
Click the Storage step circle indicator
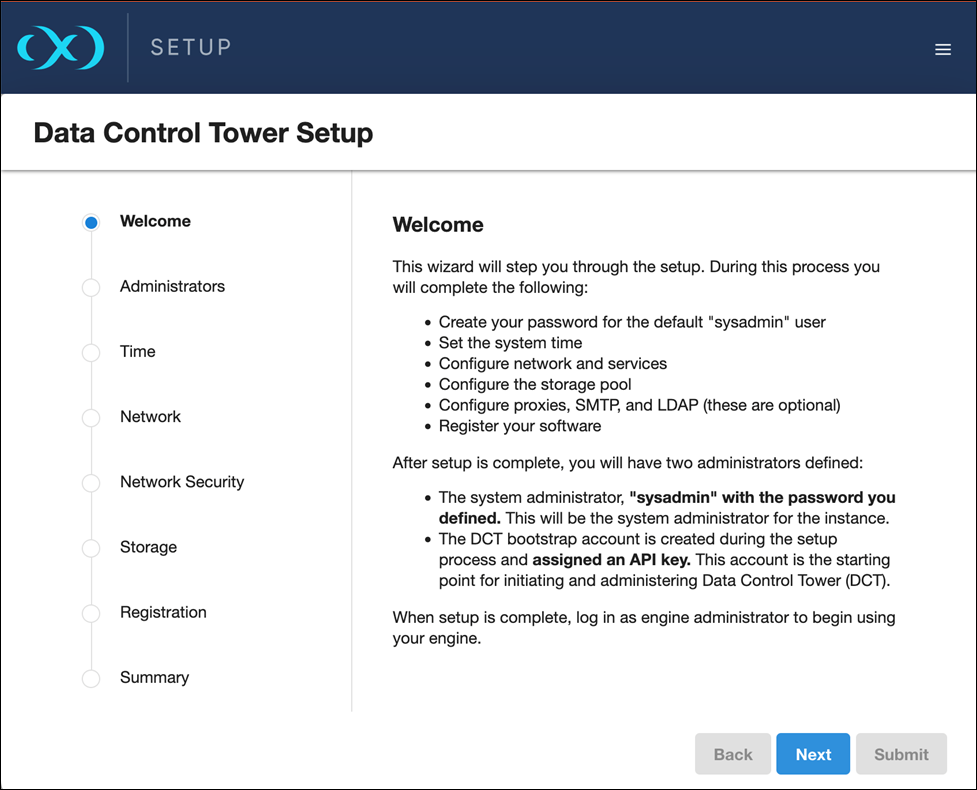(x=91, y=548)
